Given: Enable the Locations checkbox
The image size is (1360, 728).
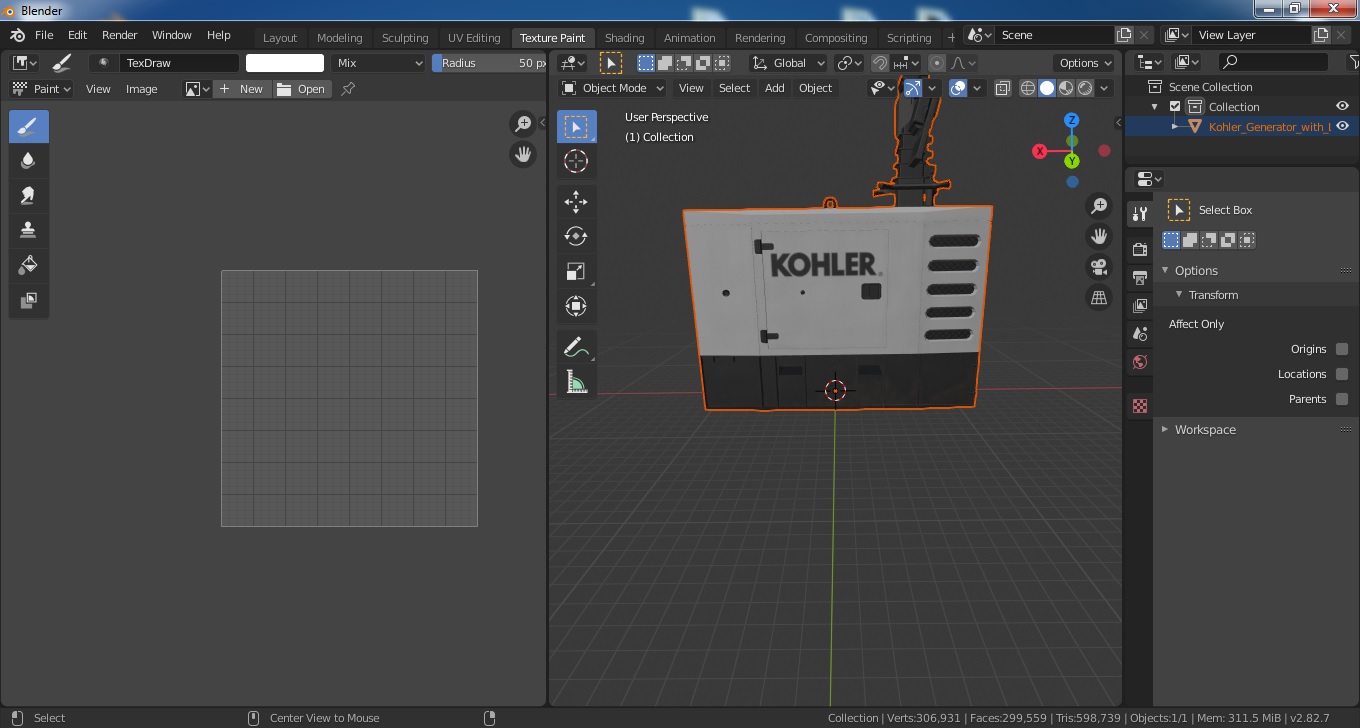Looking at the screenshot, I should [1342, 374].
